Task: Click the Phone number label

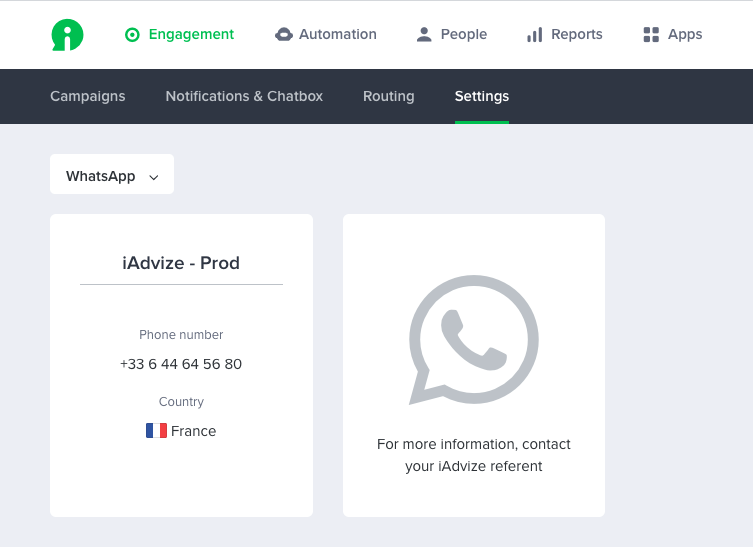Action: point(181,335)
